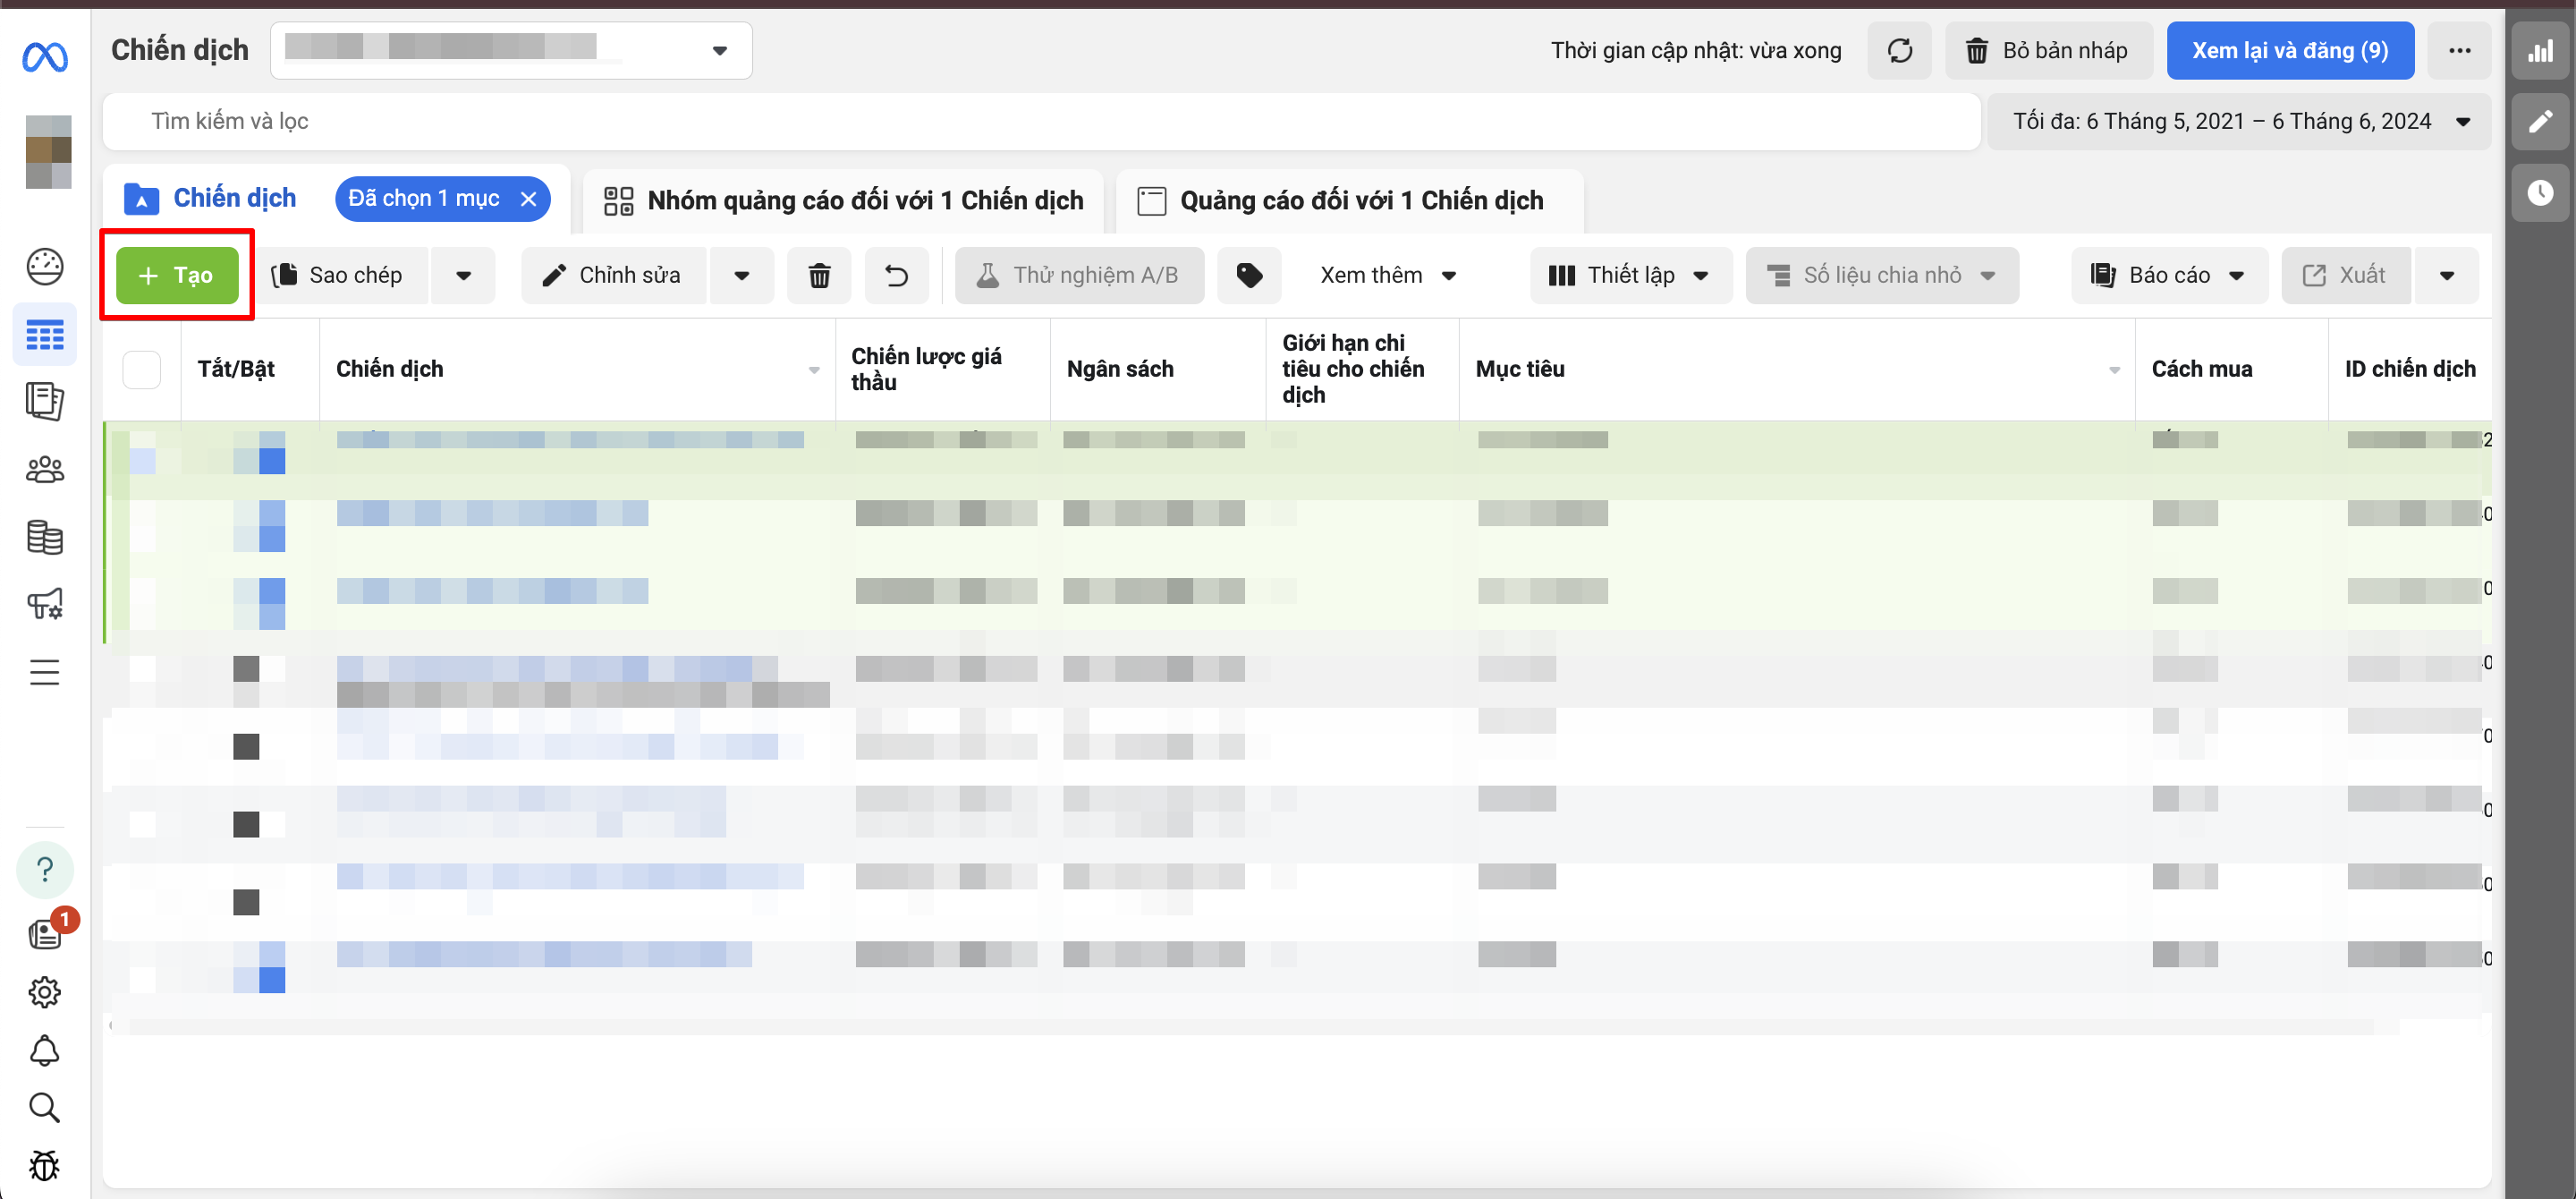The image size is (2576, 1199).
Task: Expand the Thiết lập columns dropdown
Action: [x=1630, y=275]
